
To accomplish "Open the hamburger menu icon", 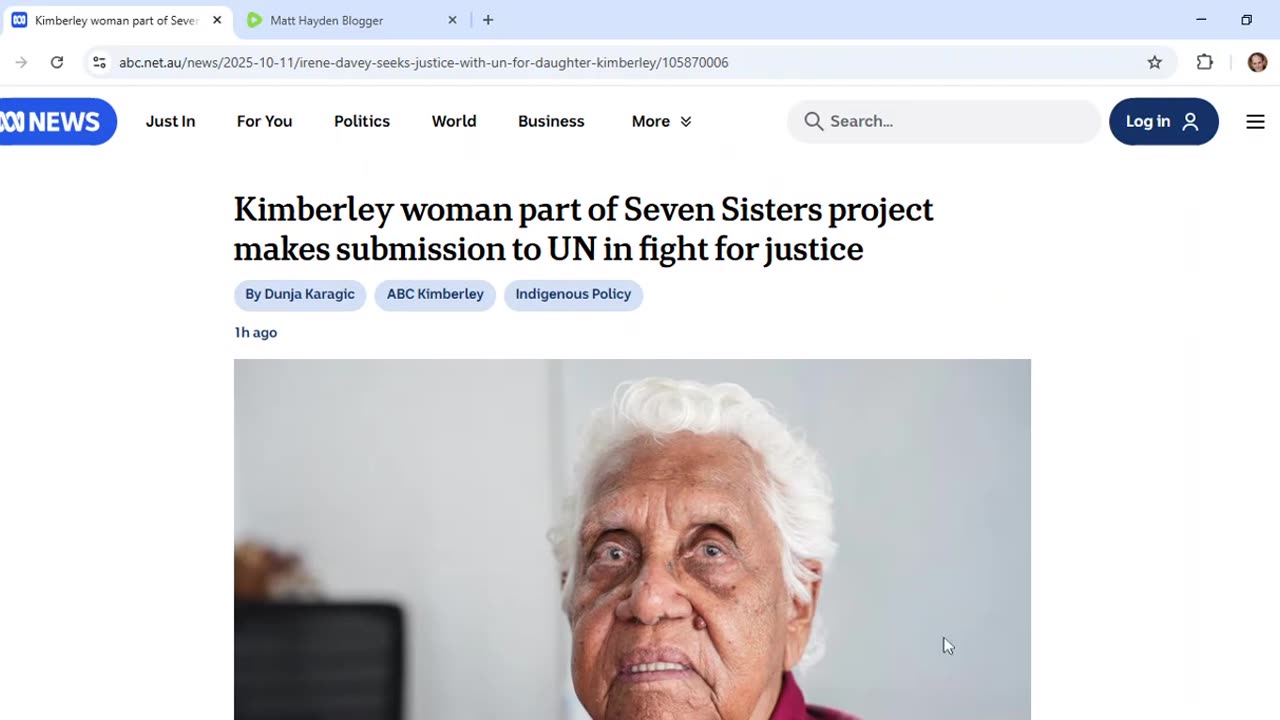I will tap(1255, 121).
